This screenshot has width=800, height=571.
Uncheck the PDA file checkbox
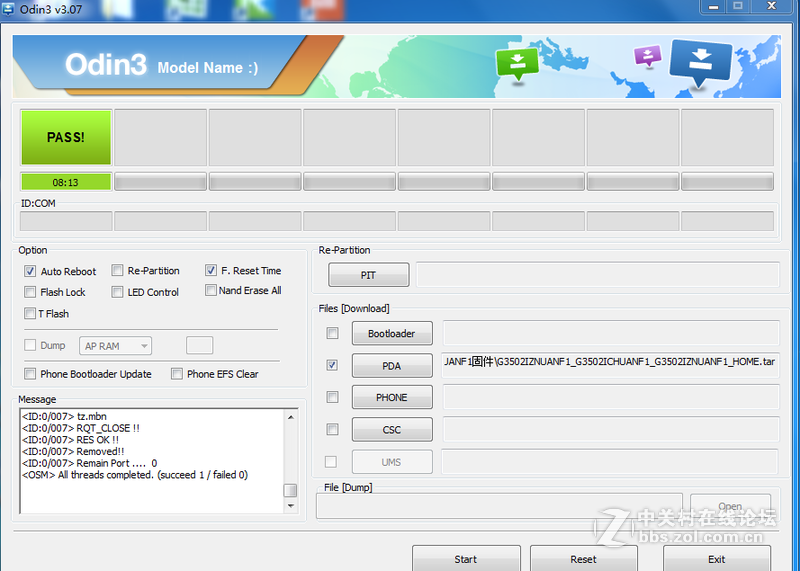point(332,365)
